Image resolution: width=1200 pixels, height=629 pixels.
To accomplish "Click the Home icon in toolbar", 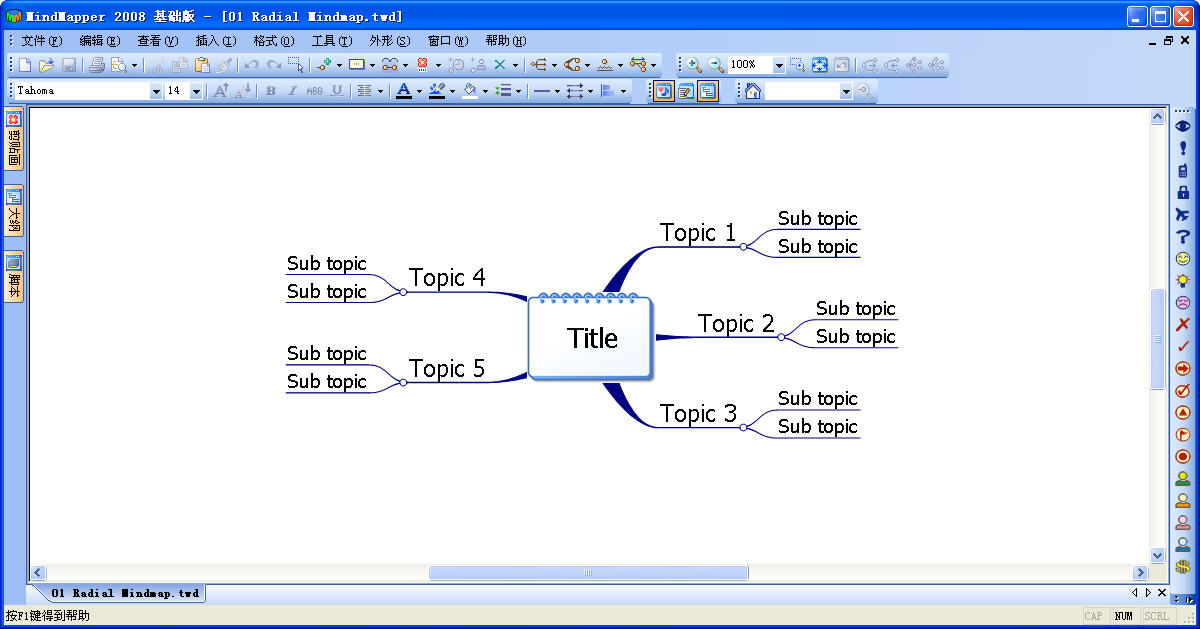I will (753, 91).
